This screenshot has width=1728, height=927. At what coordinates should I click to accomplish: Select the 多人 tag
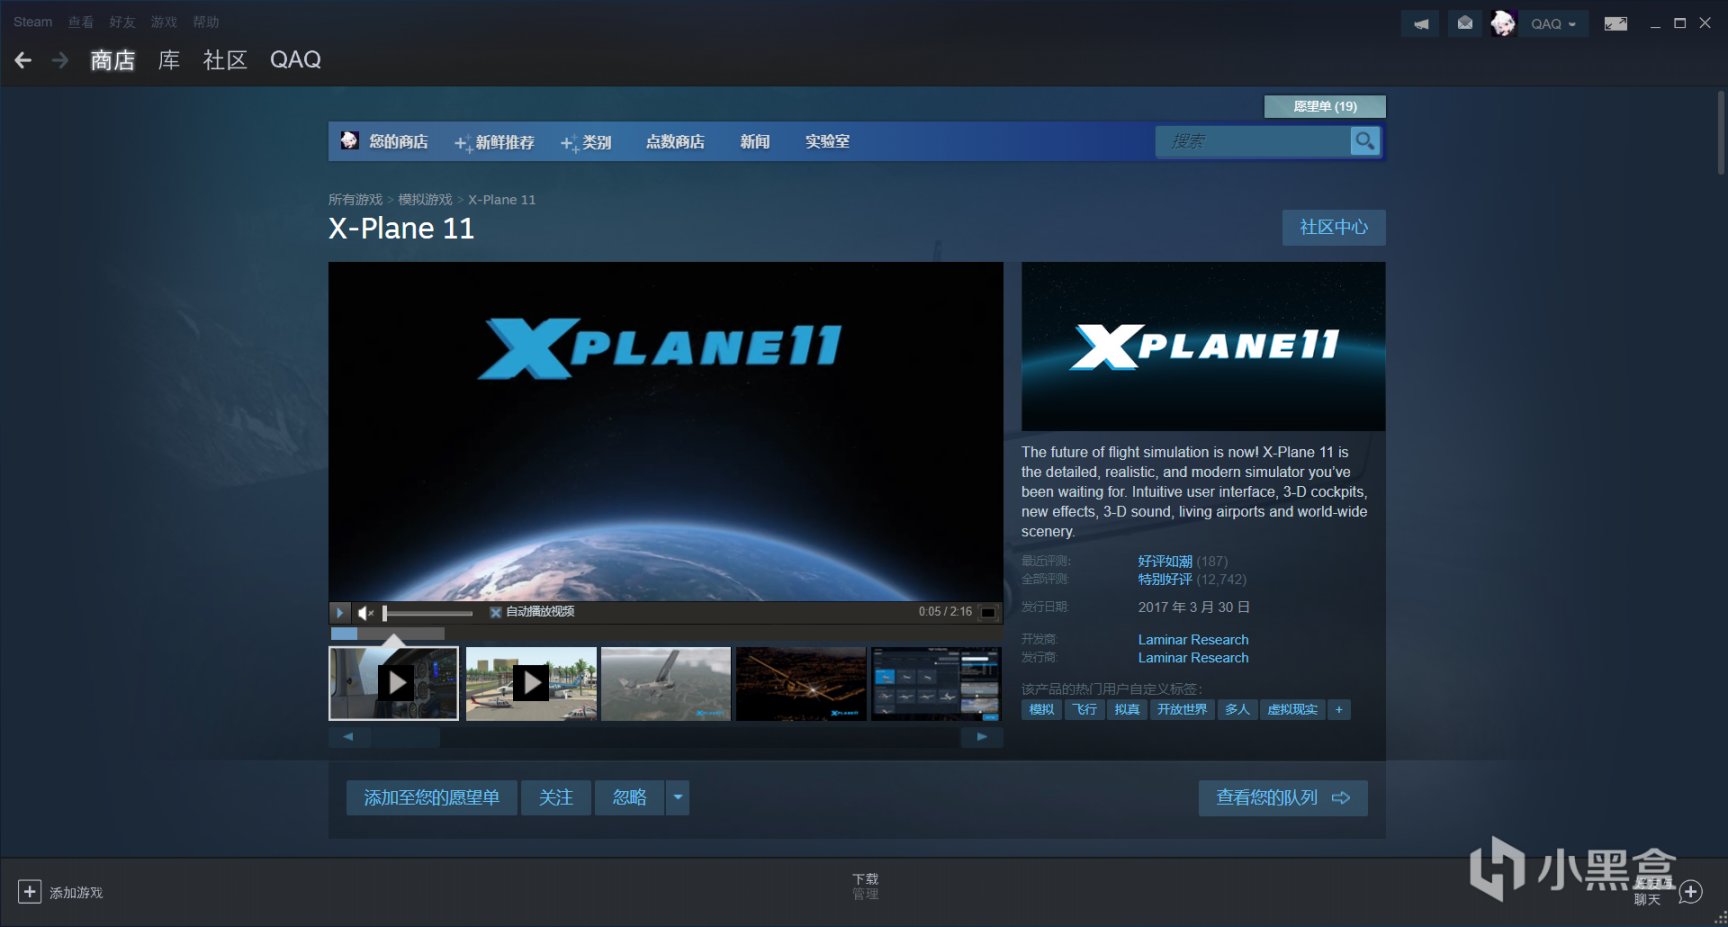1237,710
